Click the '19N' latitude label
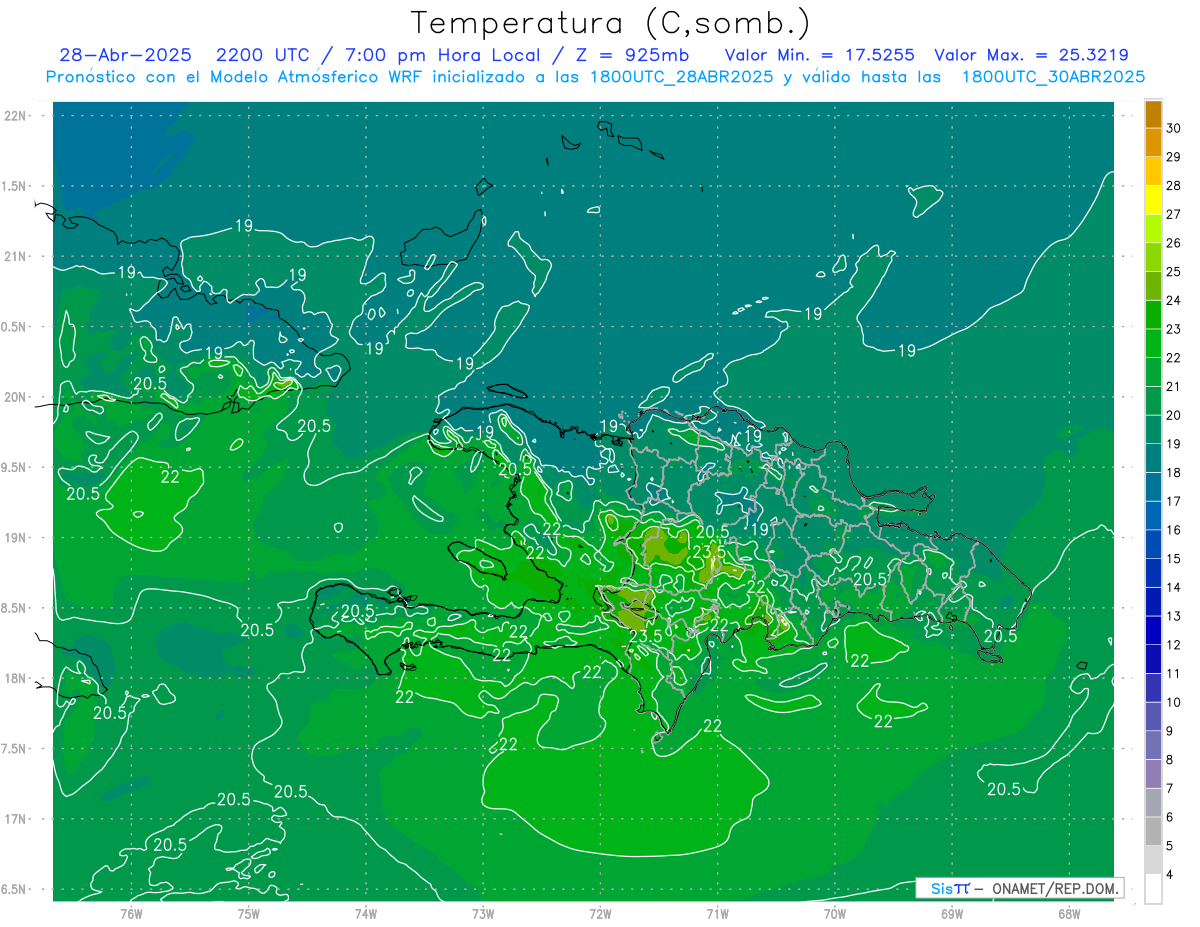 click(16, 538)
